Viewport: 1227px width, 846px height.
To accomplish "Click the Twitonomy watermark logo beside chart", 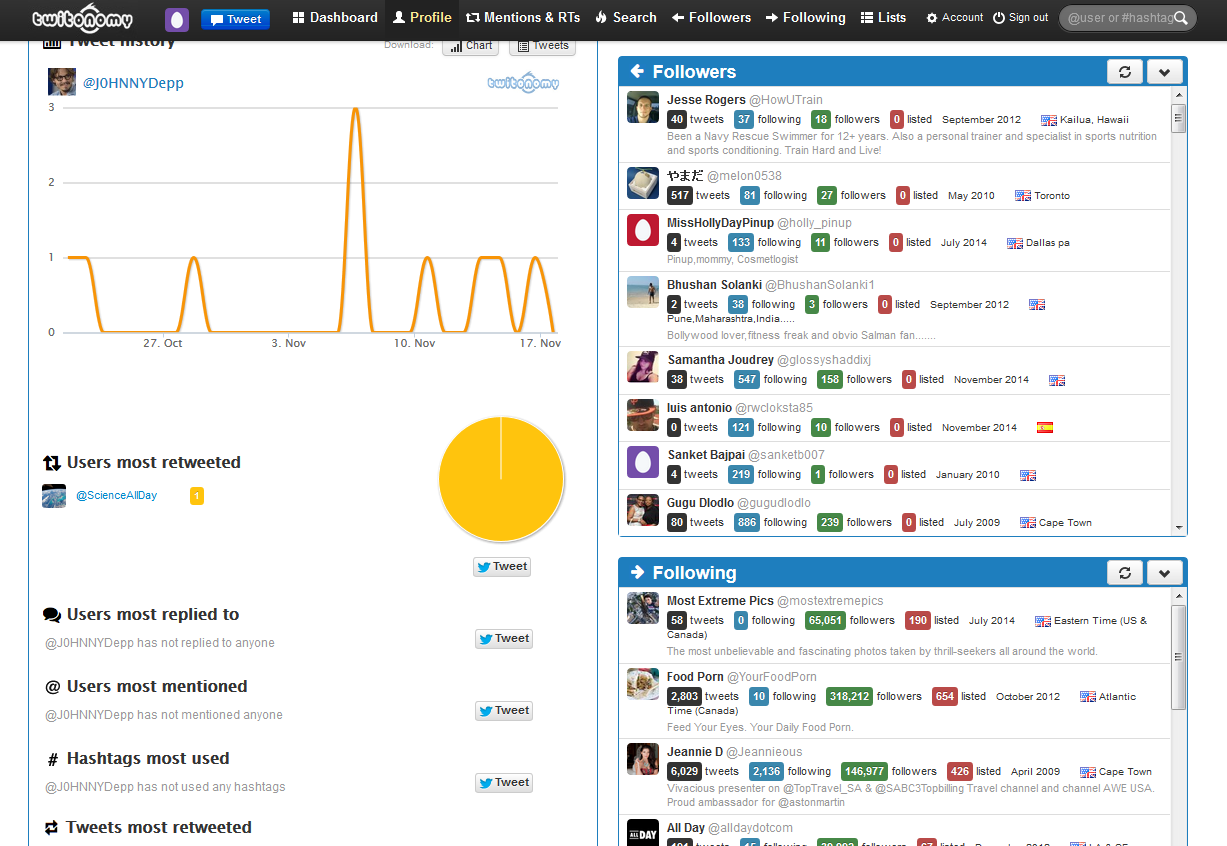I will pyautogui.click(x=523, y=83).
